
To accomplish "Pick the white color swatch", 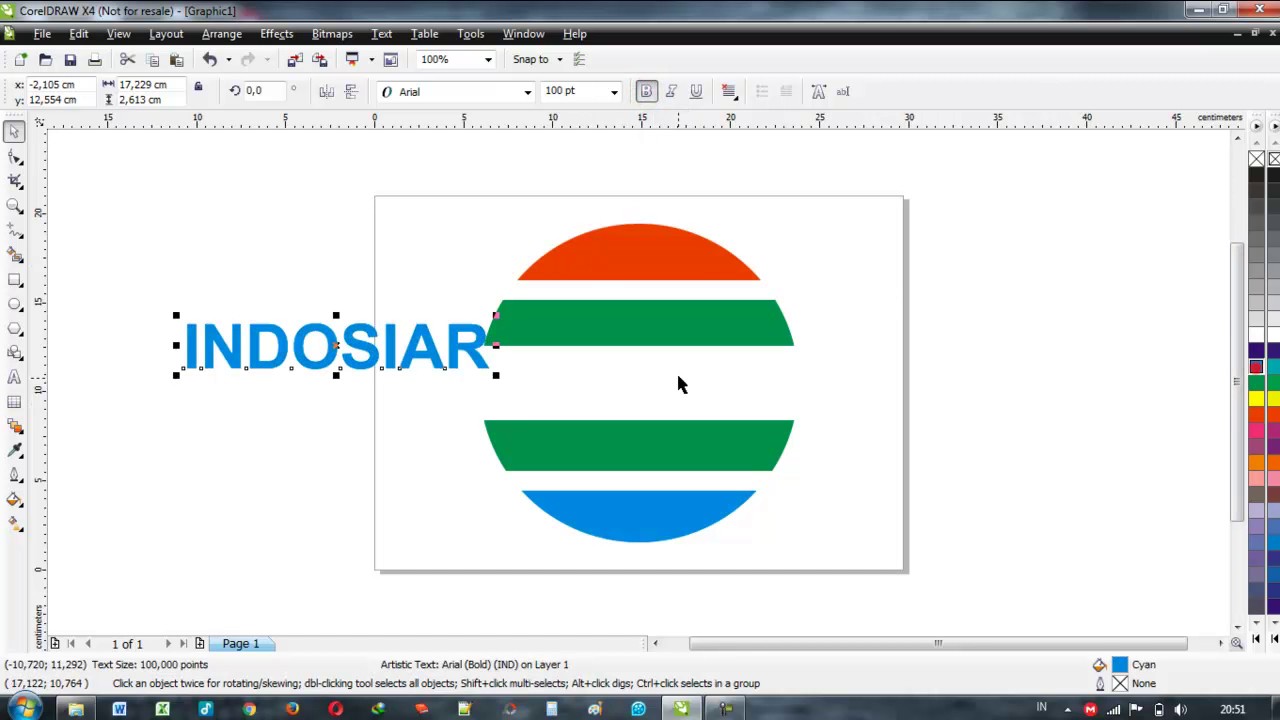I will (x=1256, y=335).
